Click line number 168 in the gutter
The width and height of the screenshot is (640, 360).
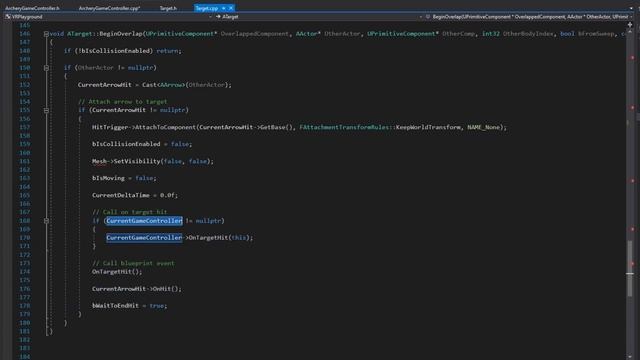[25, 221]
